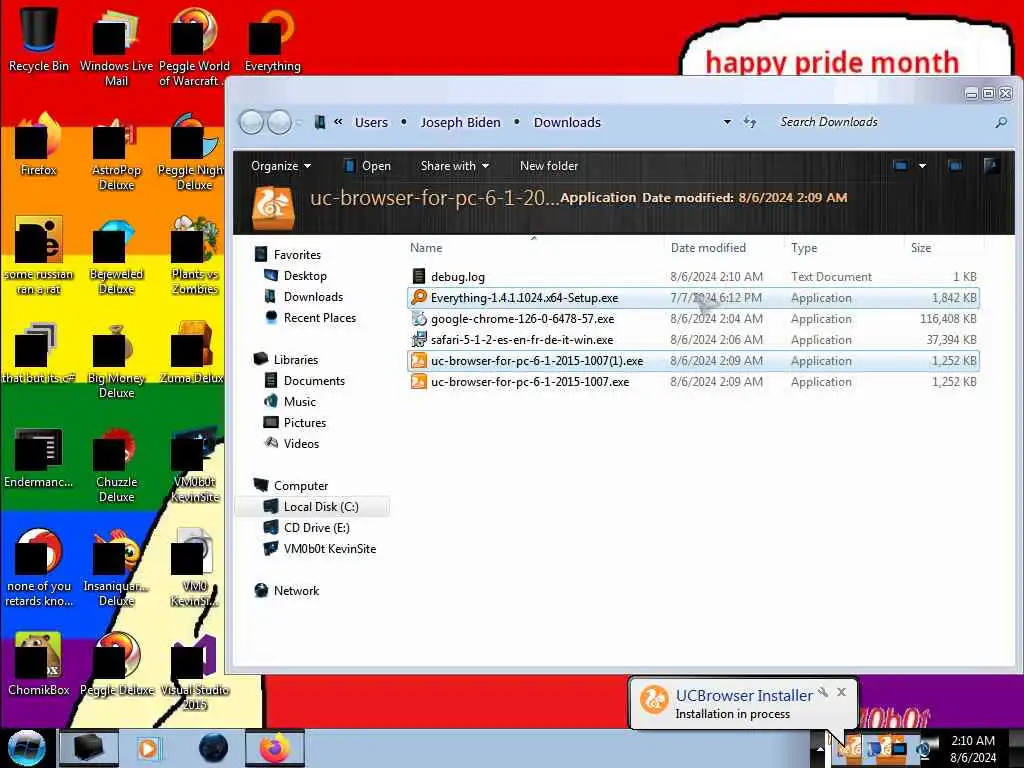This screenshot has width=1024, height=768.
Task: Click the help icon in Explorer toolbar
Action: click(991, 166)
